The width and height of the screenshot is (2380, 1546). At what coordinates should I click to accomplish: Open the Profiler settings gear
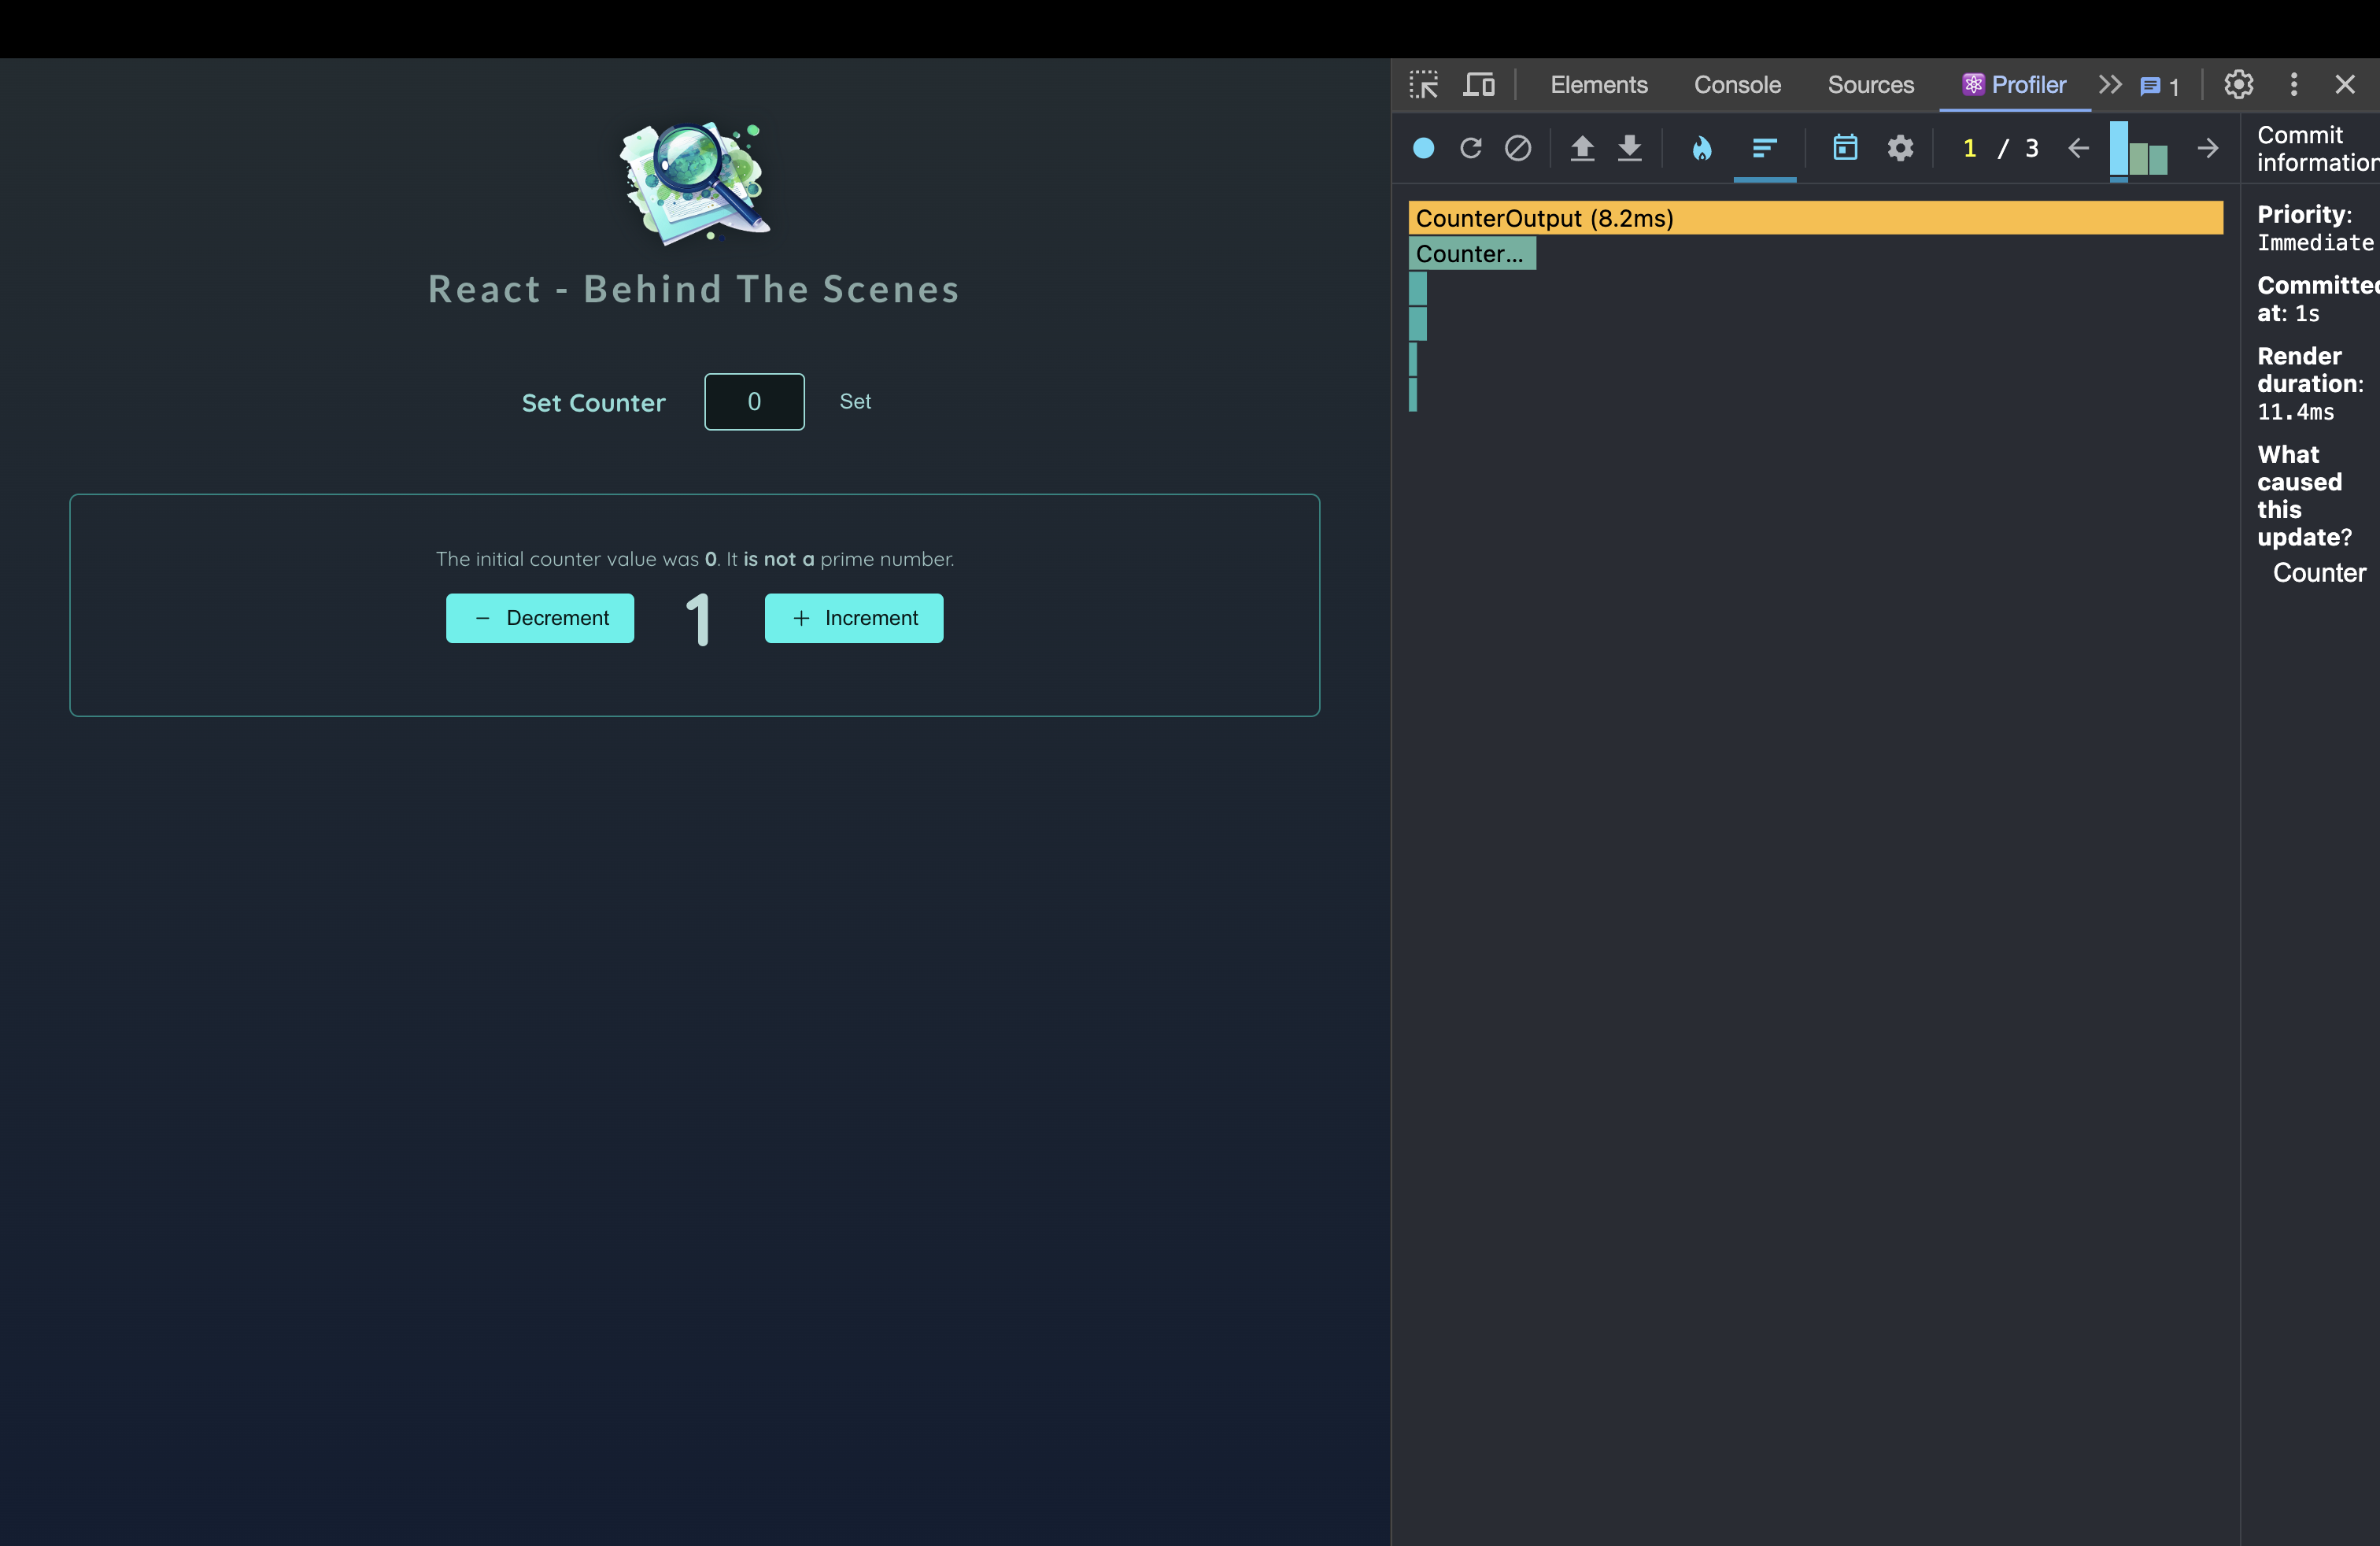pos(1900,148)
